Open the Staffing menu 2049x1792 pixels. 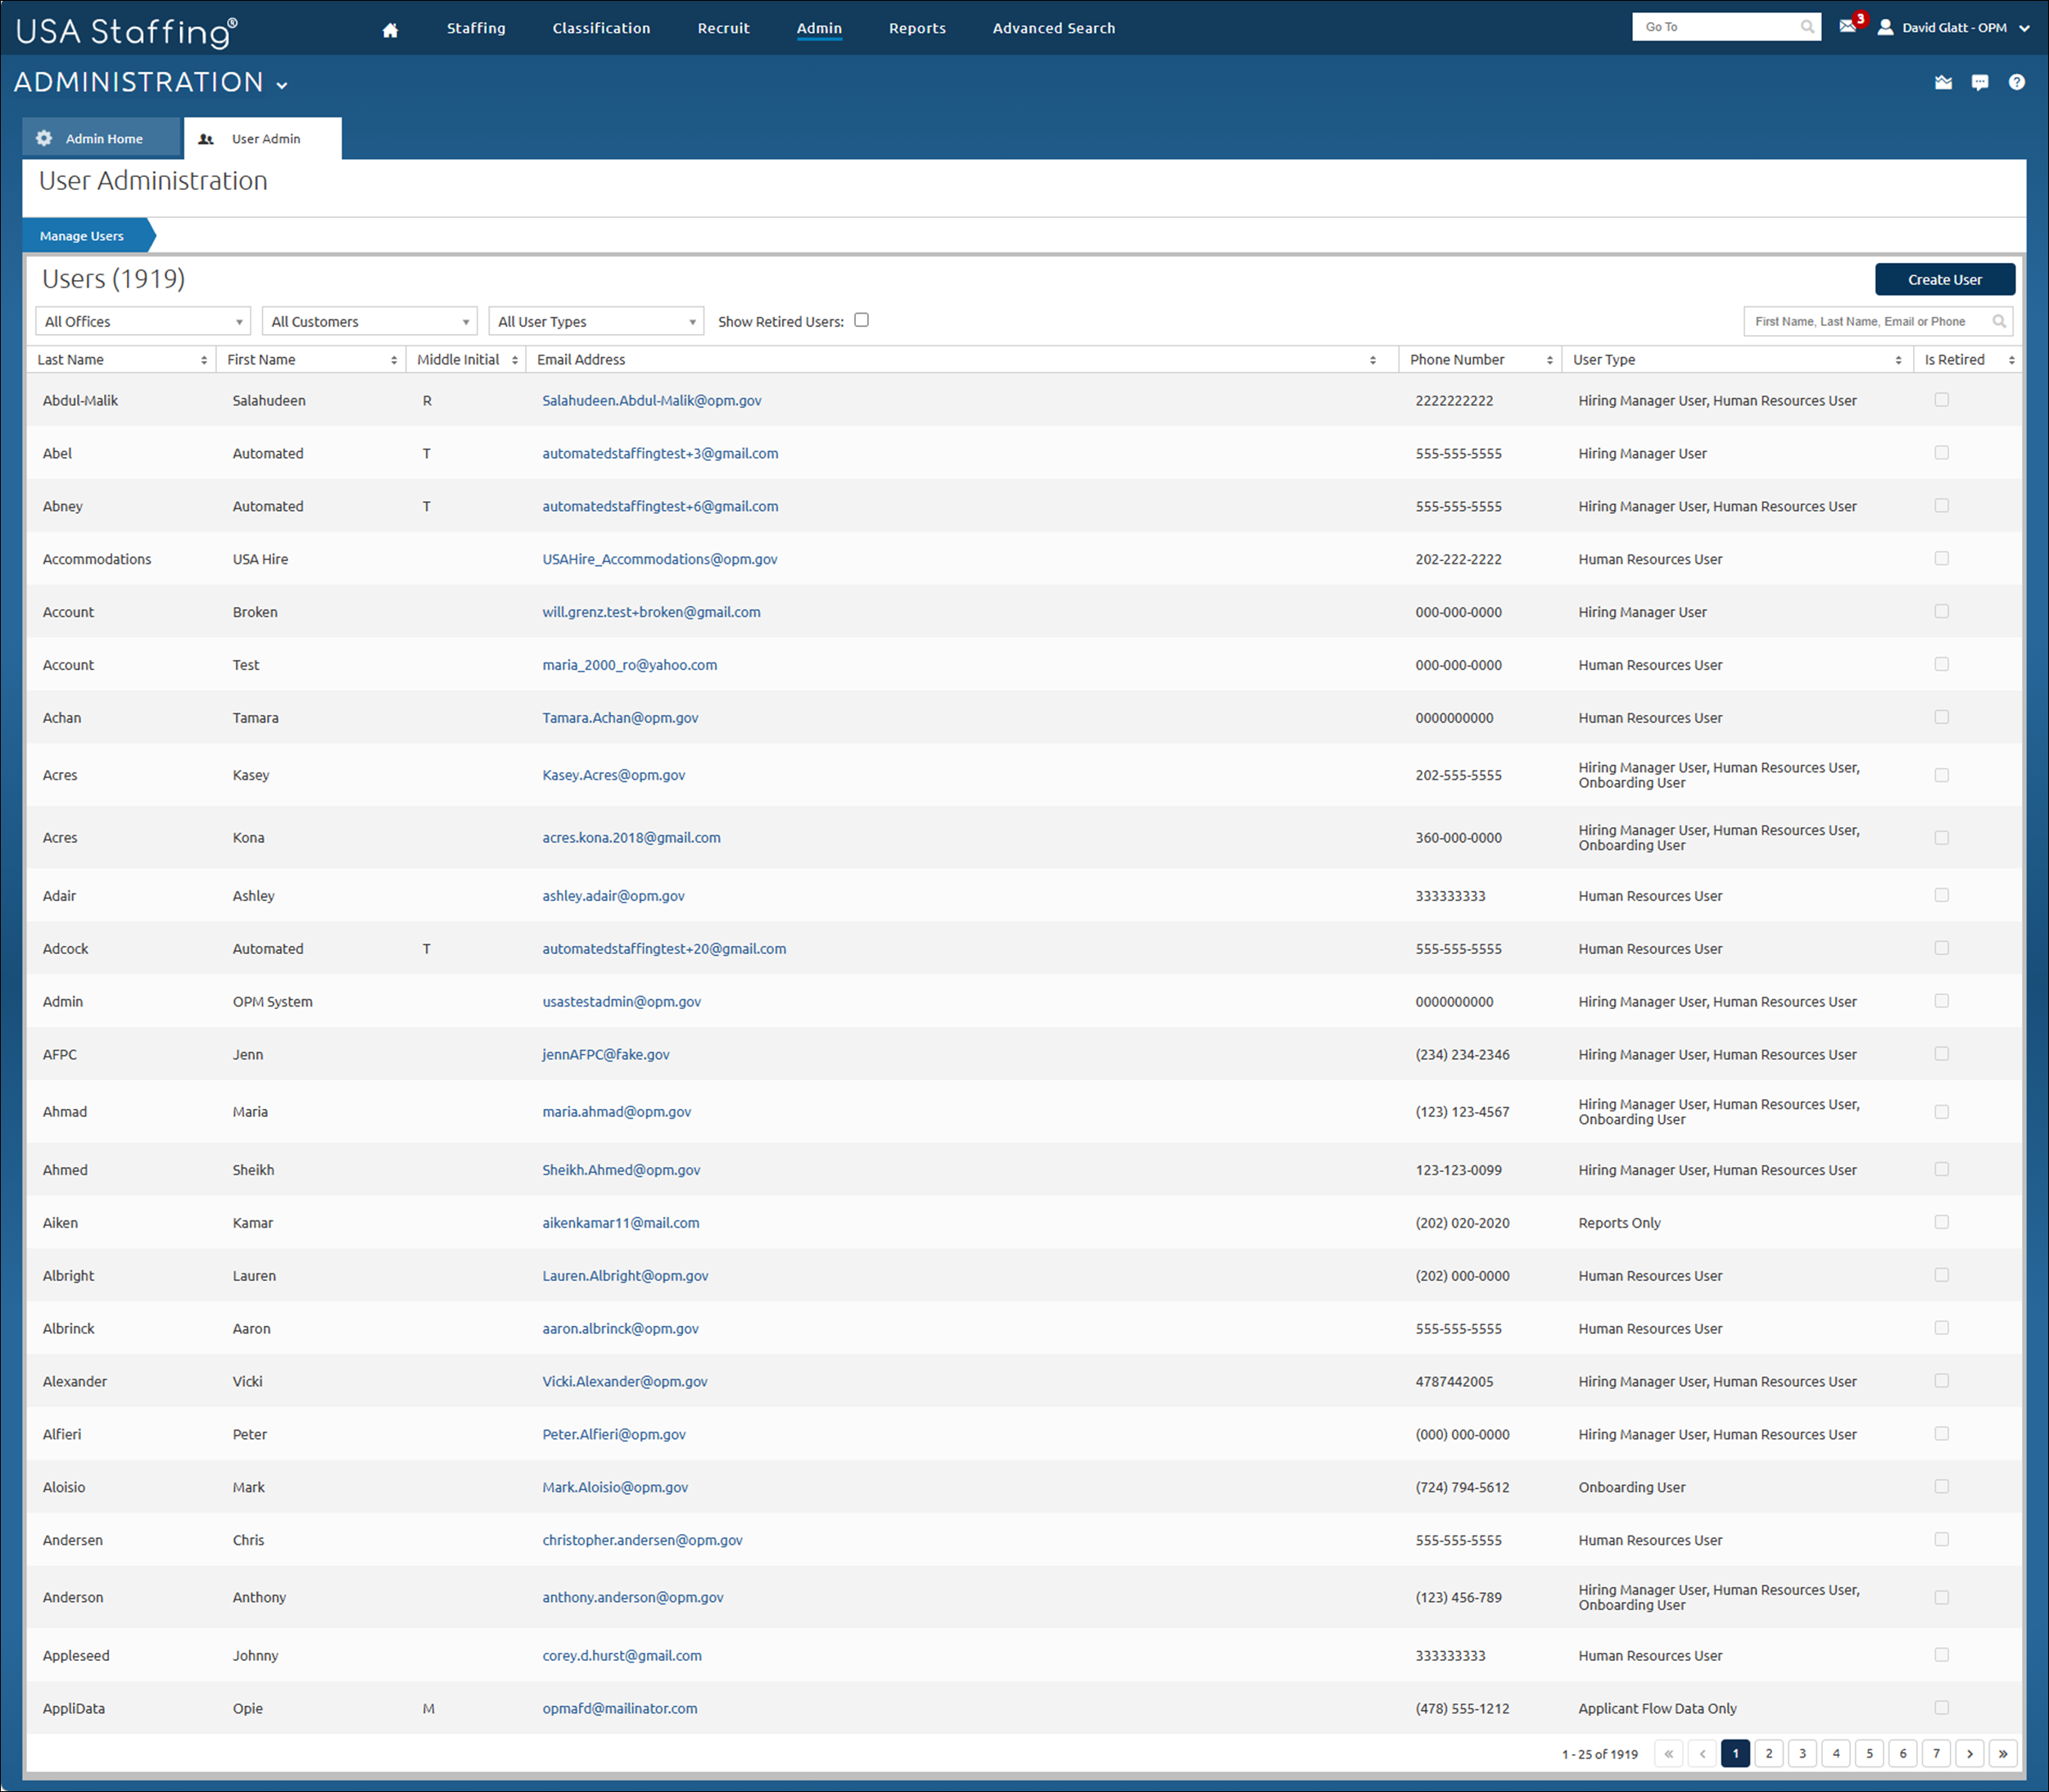(x=476, y=28)
